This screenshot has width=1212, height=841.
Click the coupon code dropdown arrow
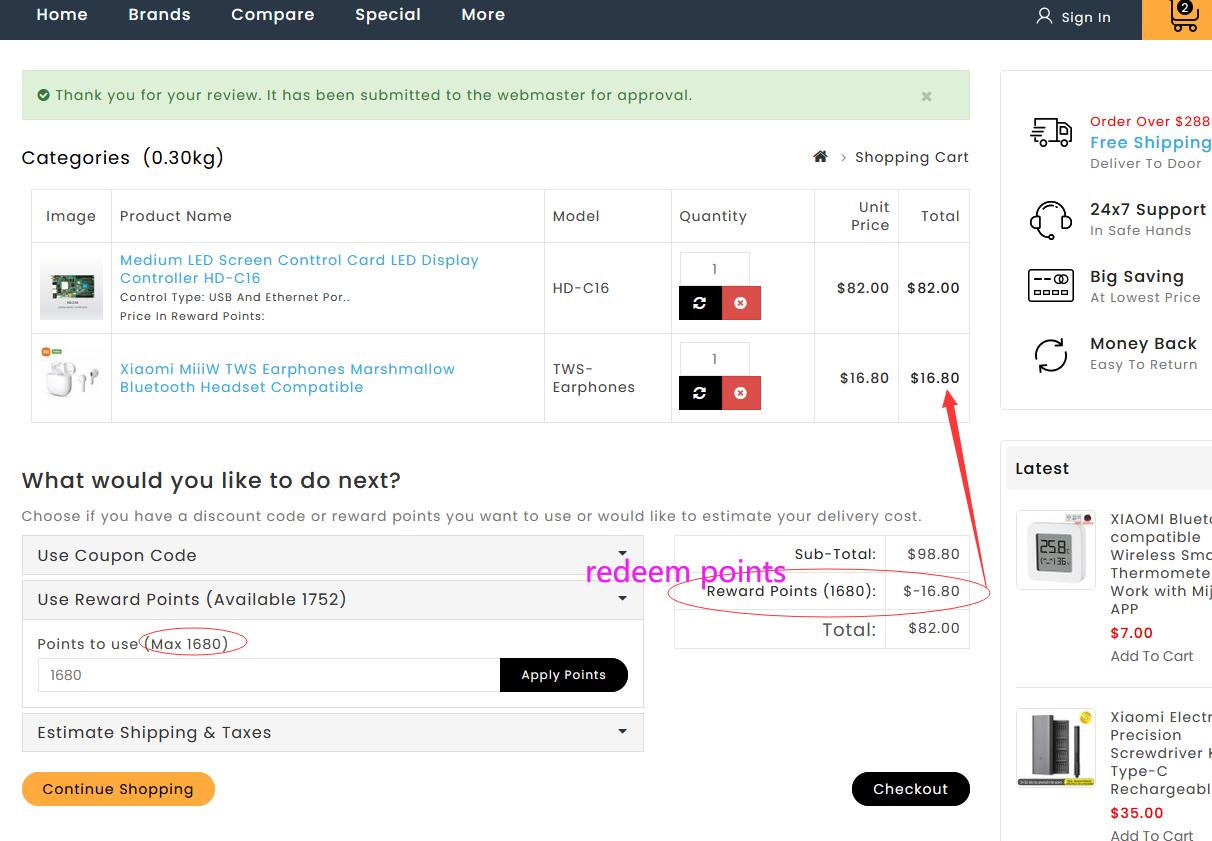pos(622,554)
